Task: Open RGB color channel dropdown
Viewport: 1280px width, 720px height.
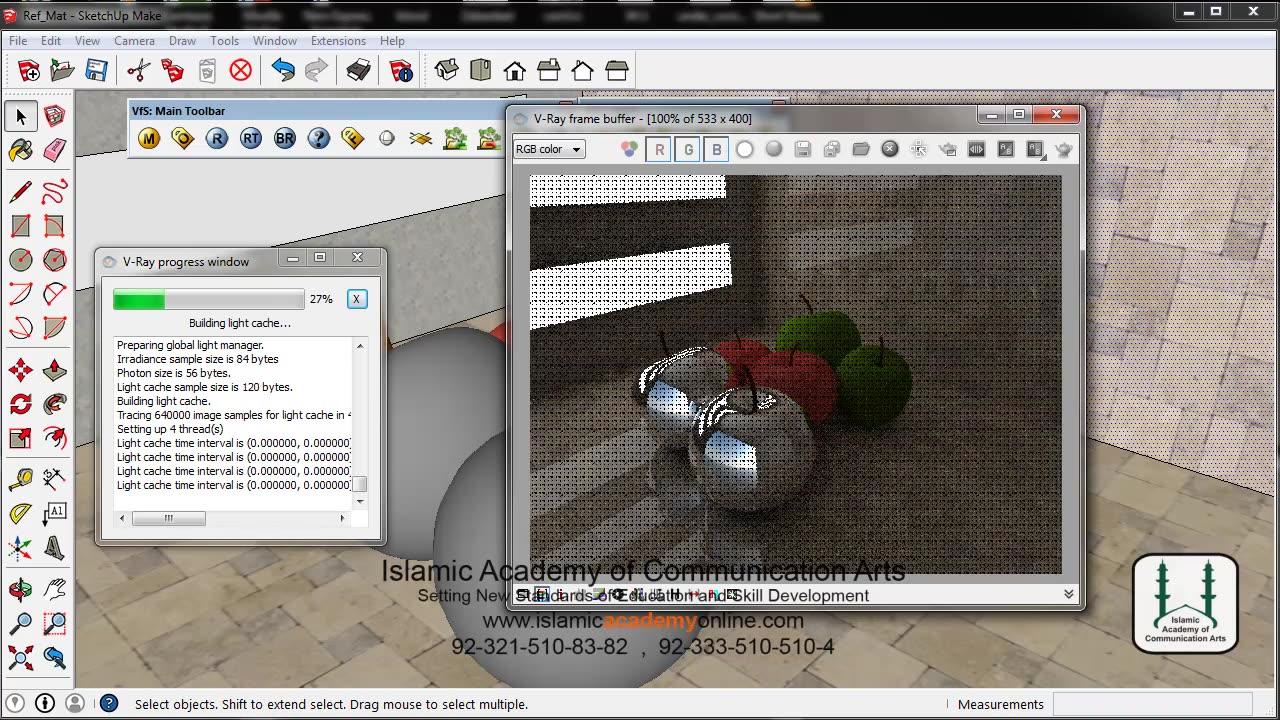Action: click(549, 149)
